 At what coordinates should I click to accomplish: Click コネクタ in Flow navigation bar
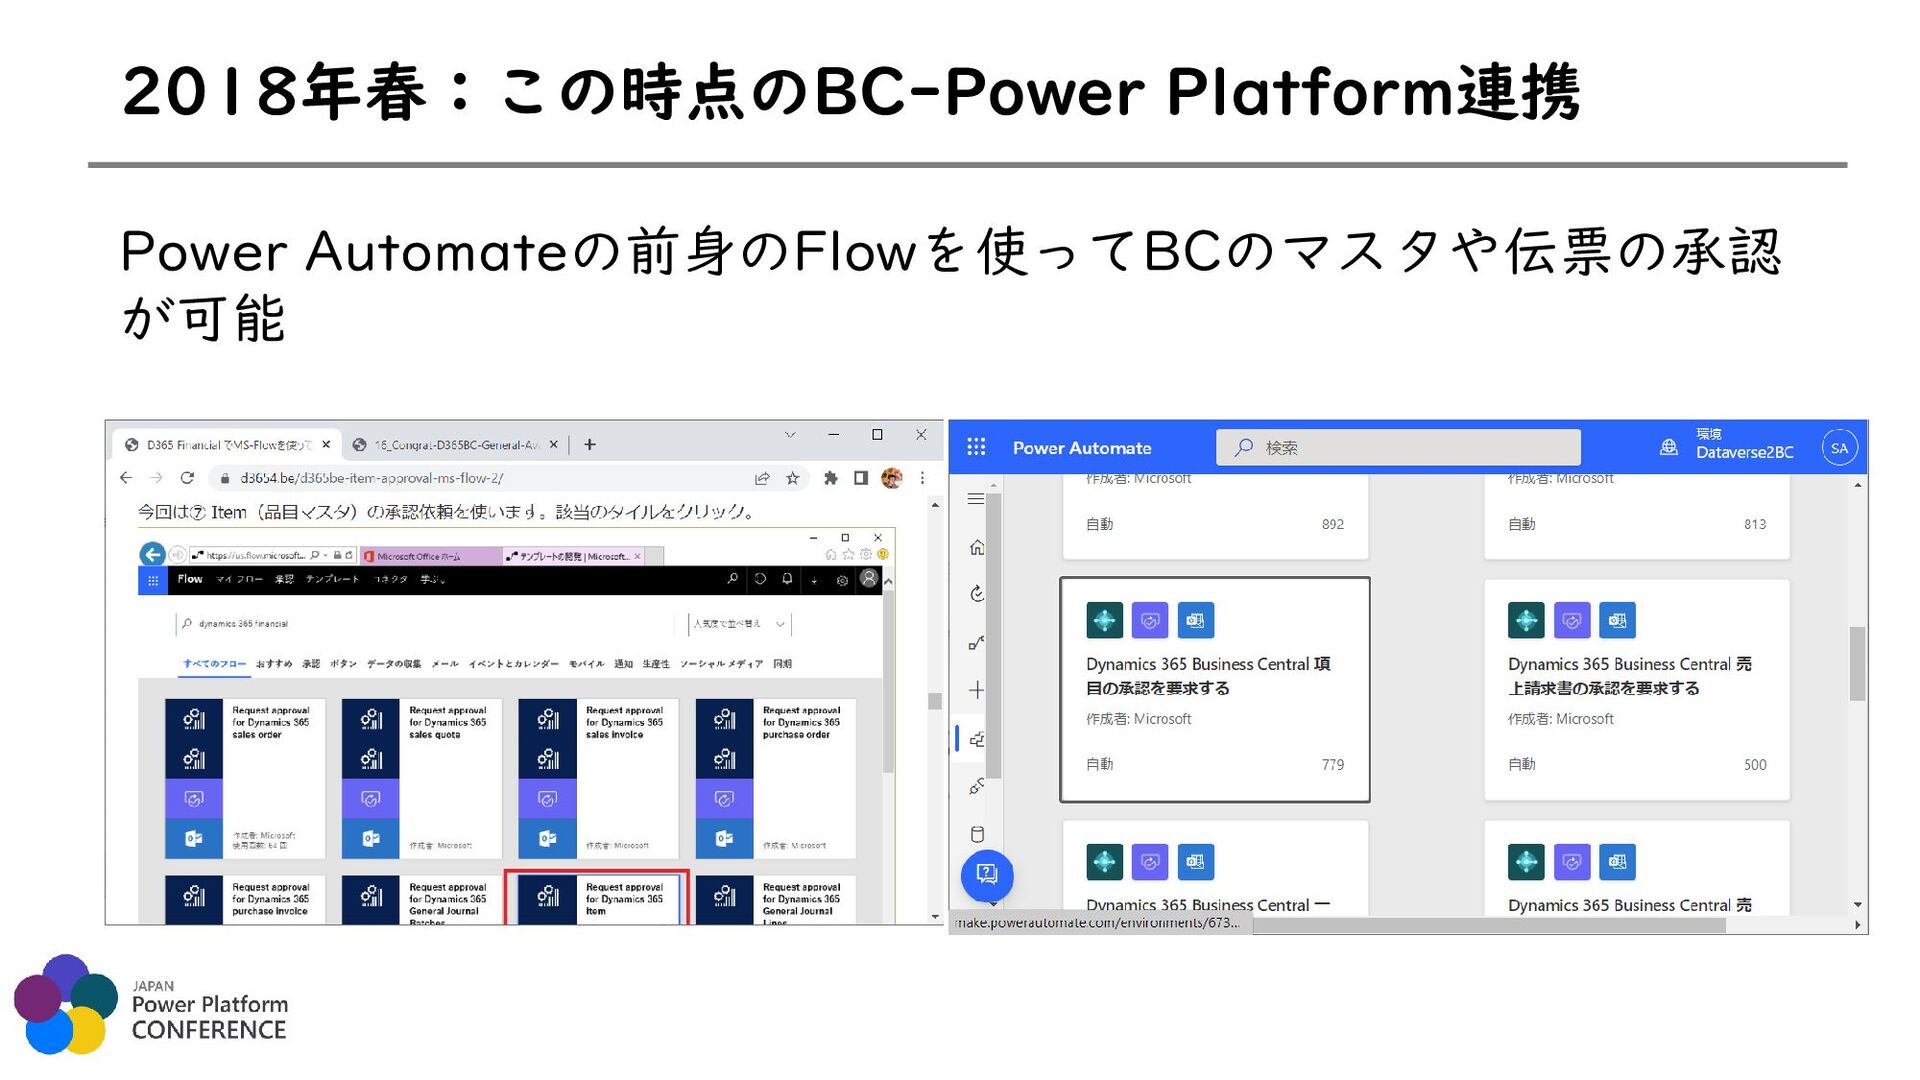[x=390, y=579]
